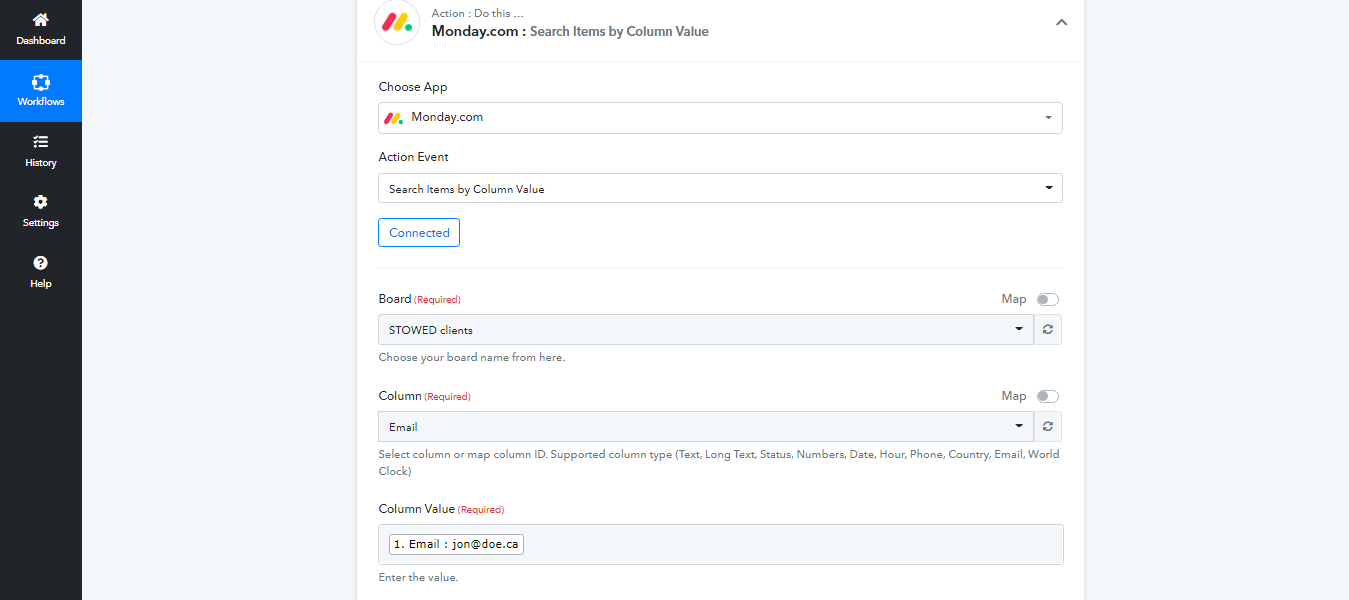The height and width of the screenshot is (600, 1349).
Task: Click the Column Value input field
Action: [720, 544]
